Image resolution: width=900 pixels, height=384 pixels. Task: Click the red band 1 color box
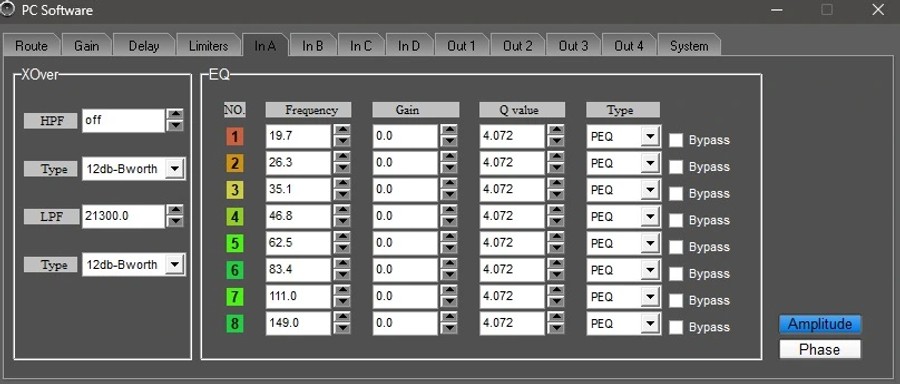[x=235, y=137]
